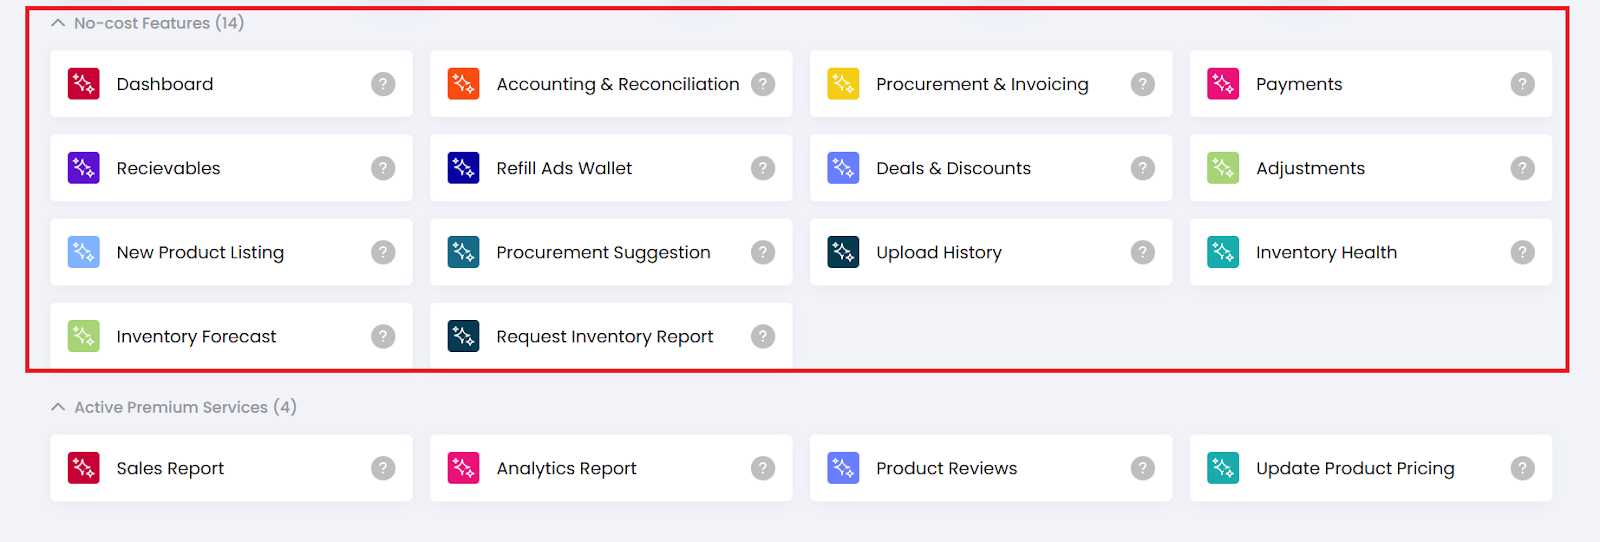The height and width of the screenshot is (542, 1600).
Task: Open help for Deals & Discounts
Action: [1143, 168]
